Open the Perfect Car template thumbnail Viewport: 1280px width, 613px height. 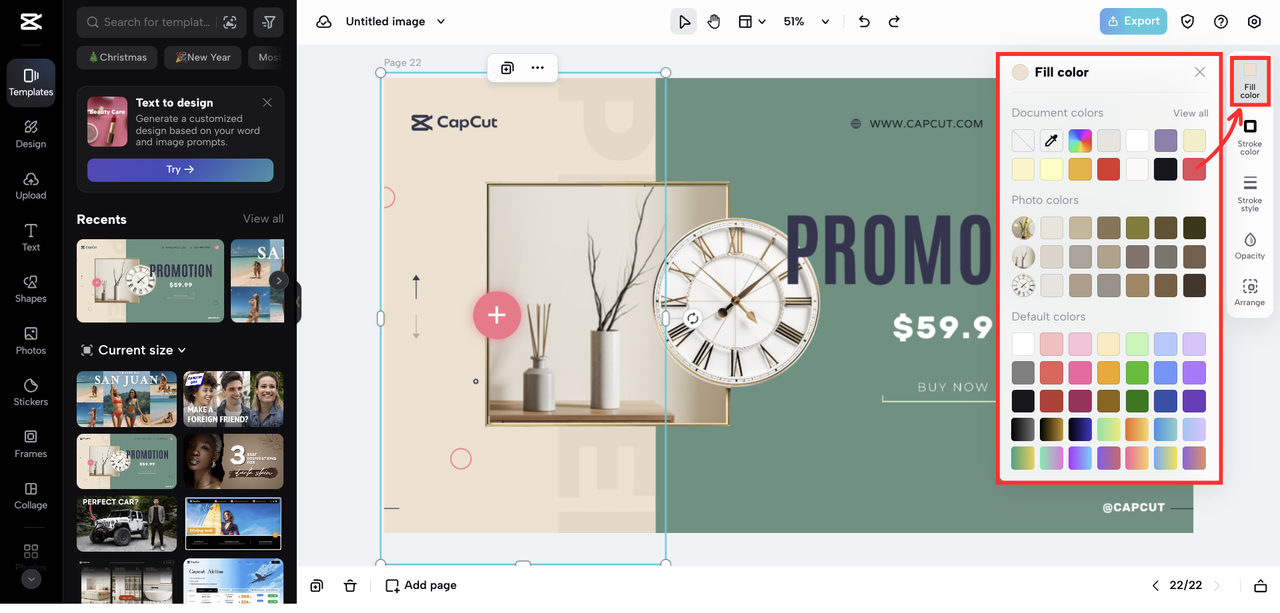point(127,524)
